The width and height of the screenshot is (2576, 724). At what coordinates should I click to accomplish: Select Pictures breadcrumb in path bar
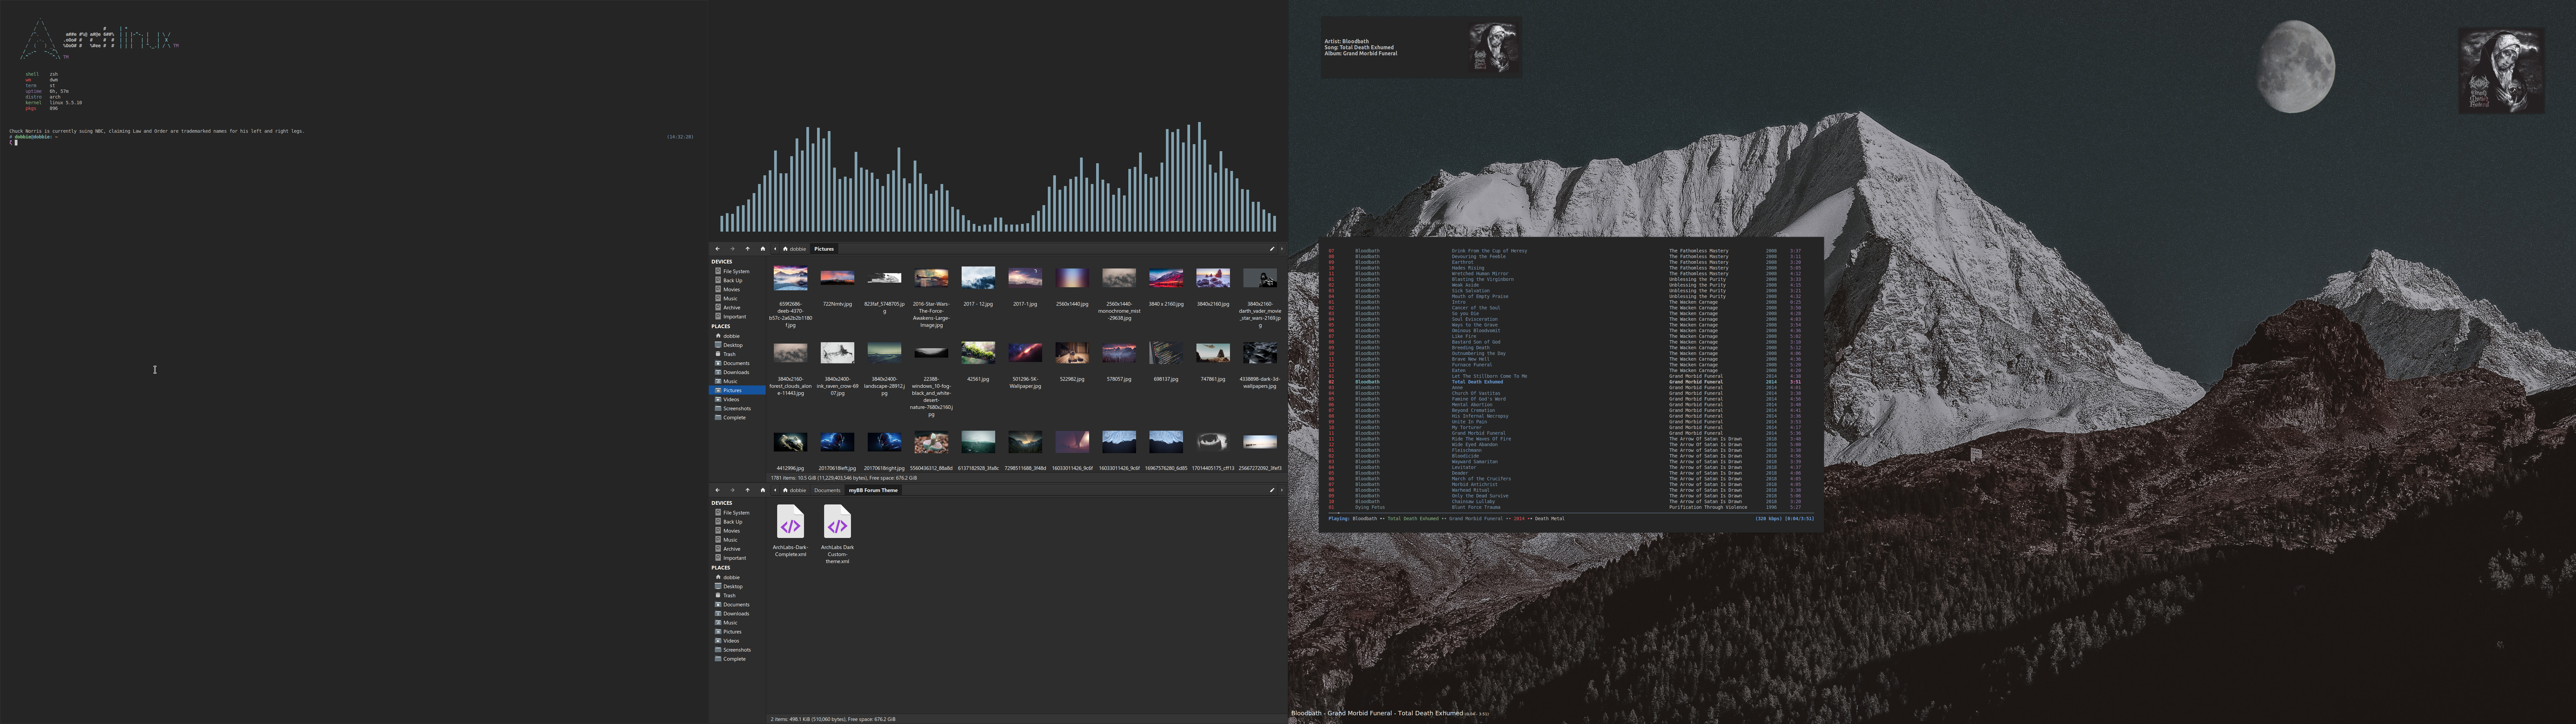824,249
